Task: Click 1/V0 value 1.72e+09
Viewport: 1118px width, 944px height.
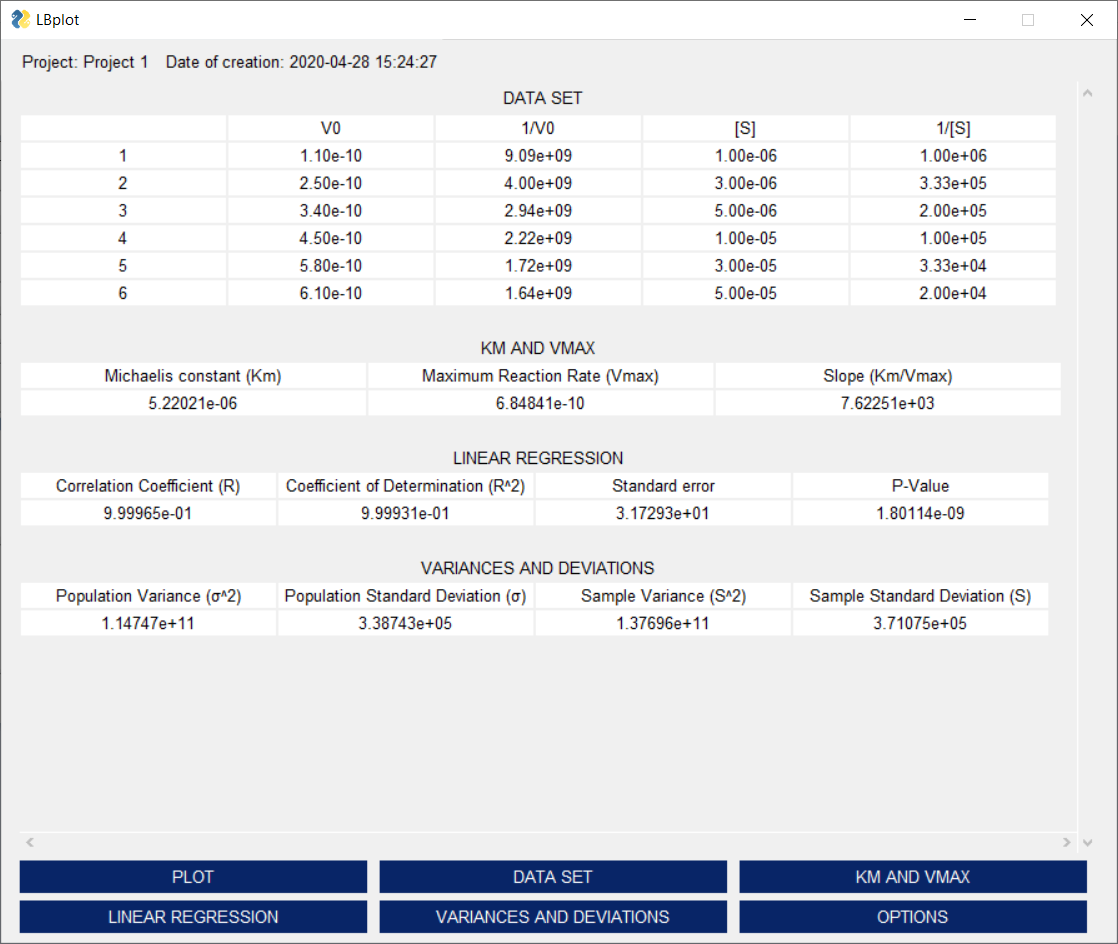Action: tap(538, 266)
